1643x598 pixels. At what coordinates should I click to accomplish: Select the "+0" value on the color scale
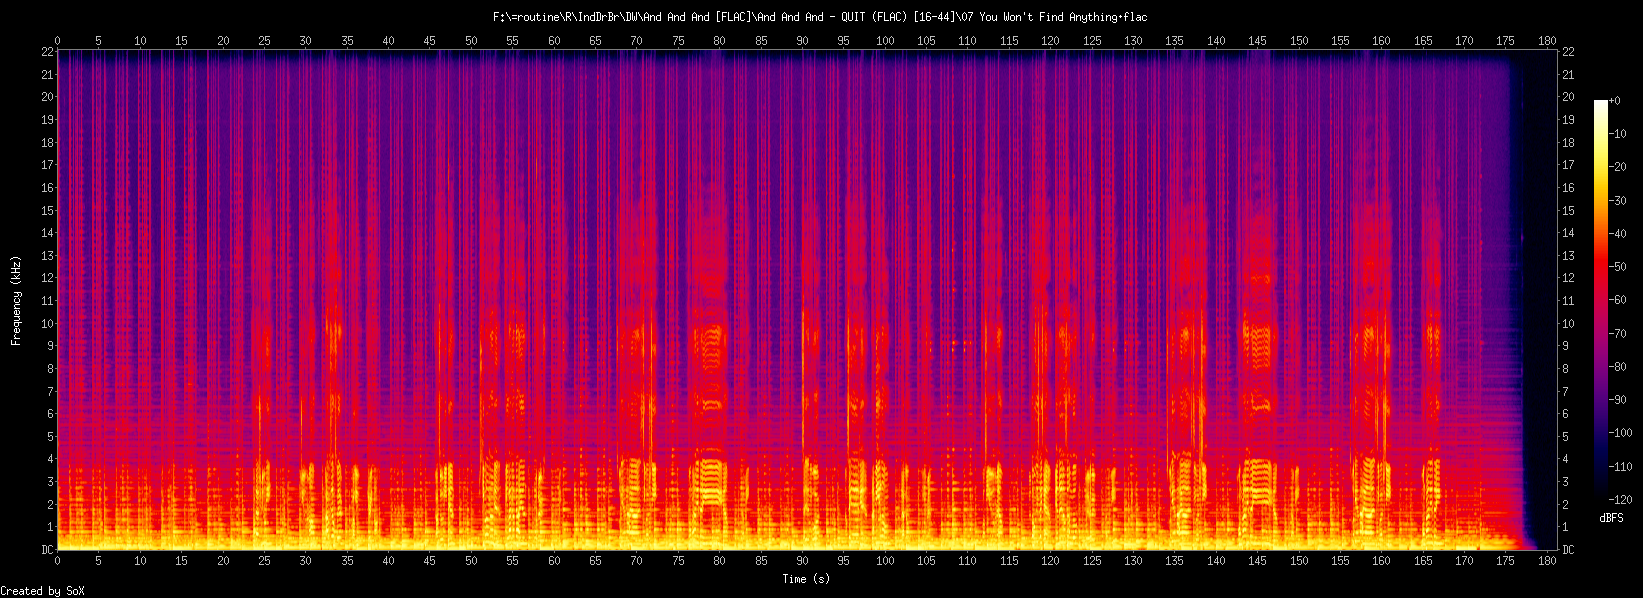(1614, 101)
